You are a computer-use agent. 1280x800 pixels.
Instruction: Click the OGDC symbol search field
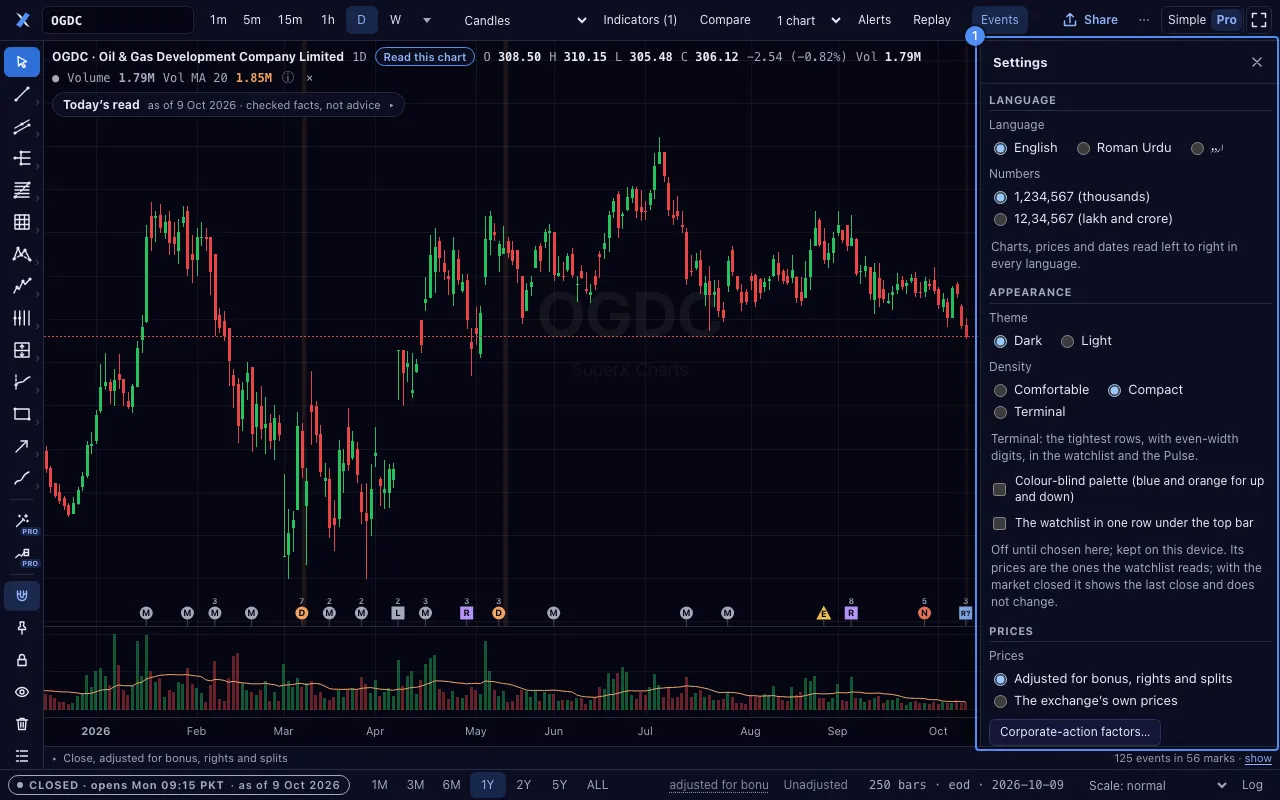(x=118, y=20)
